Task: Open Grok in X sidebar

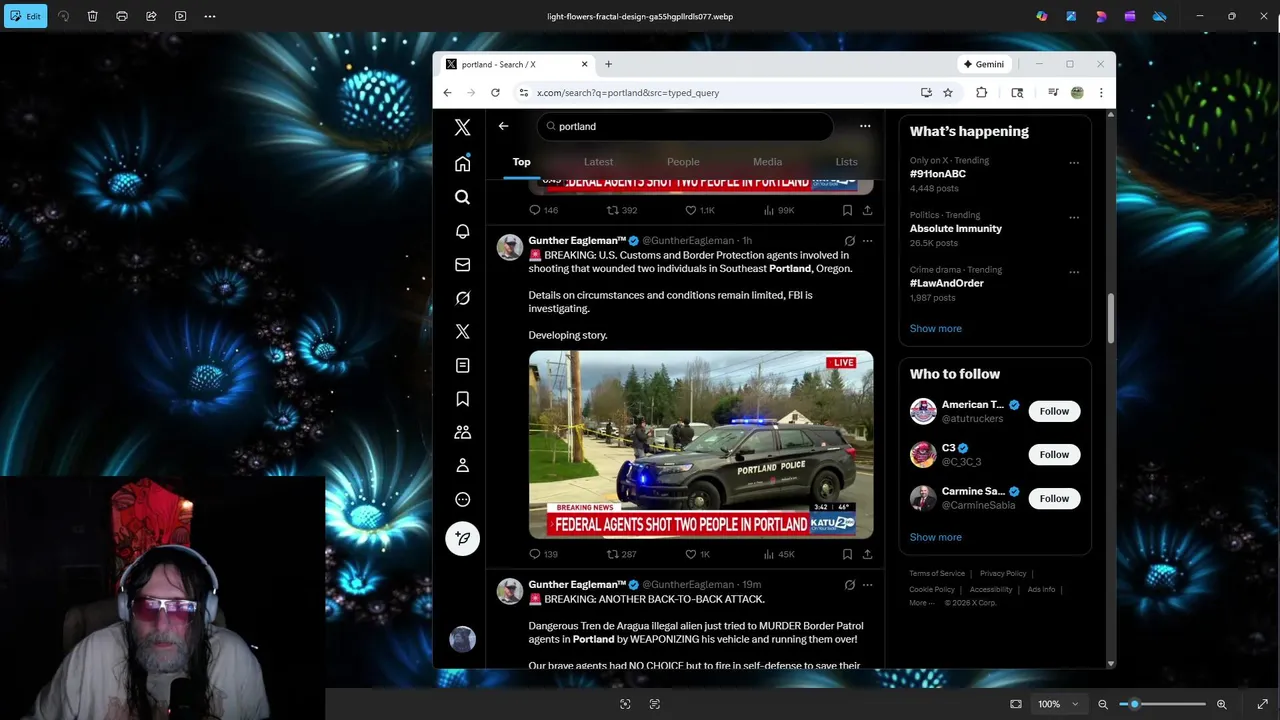Action: click(x=462, y=298)
